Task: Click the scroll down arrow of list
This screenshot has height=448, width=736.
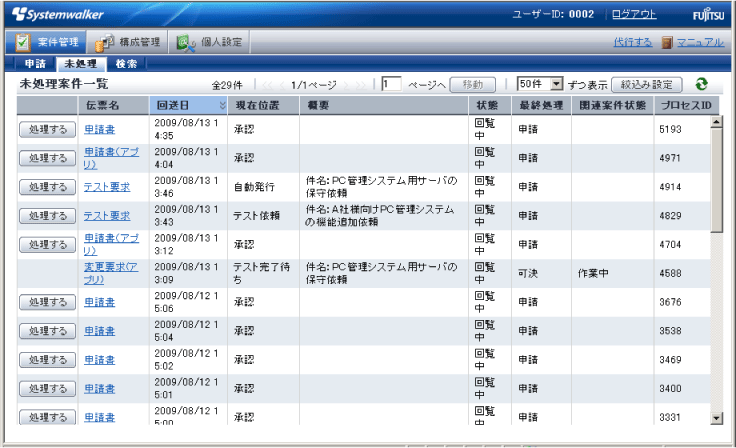Action: coord(715,417)
